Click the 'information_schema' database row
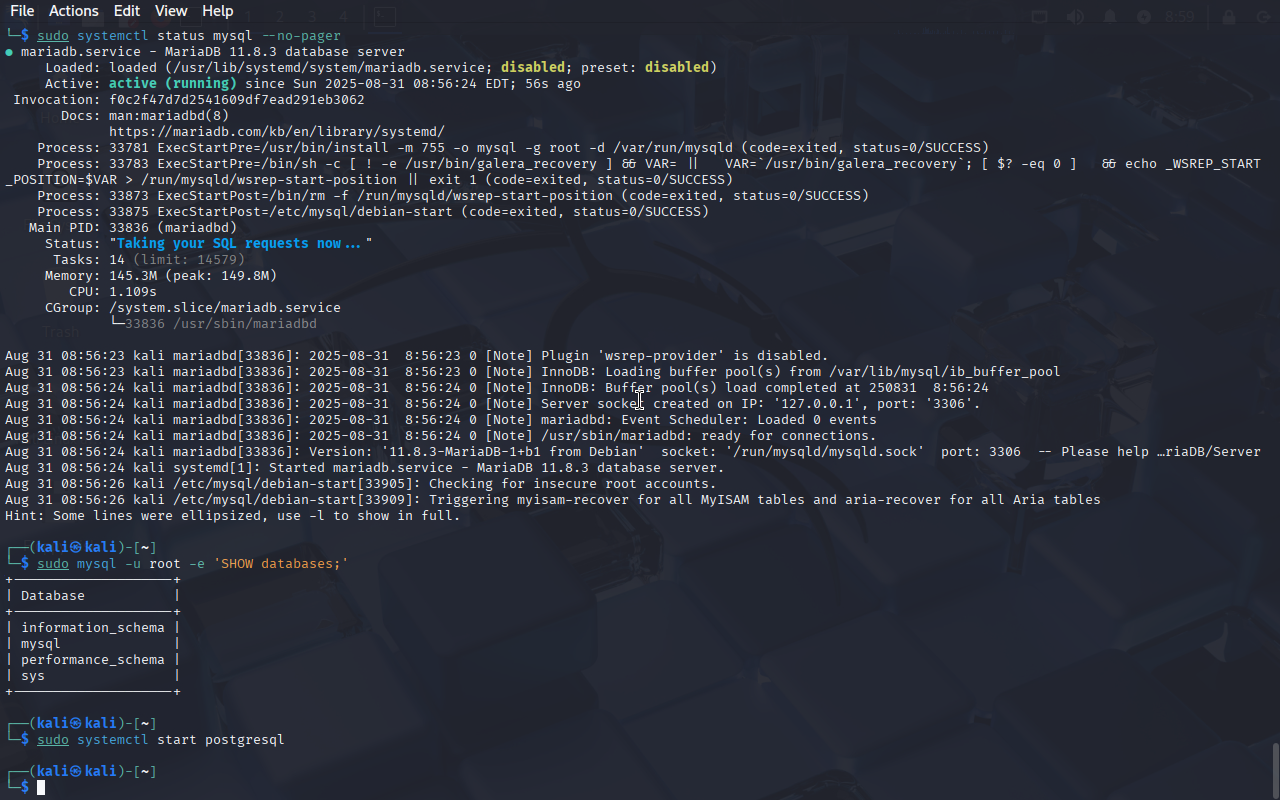 point(93,628)
